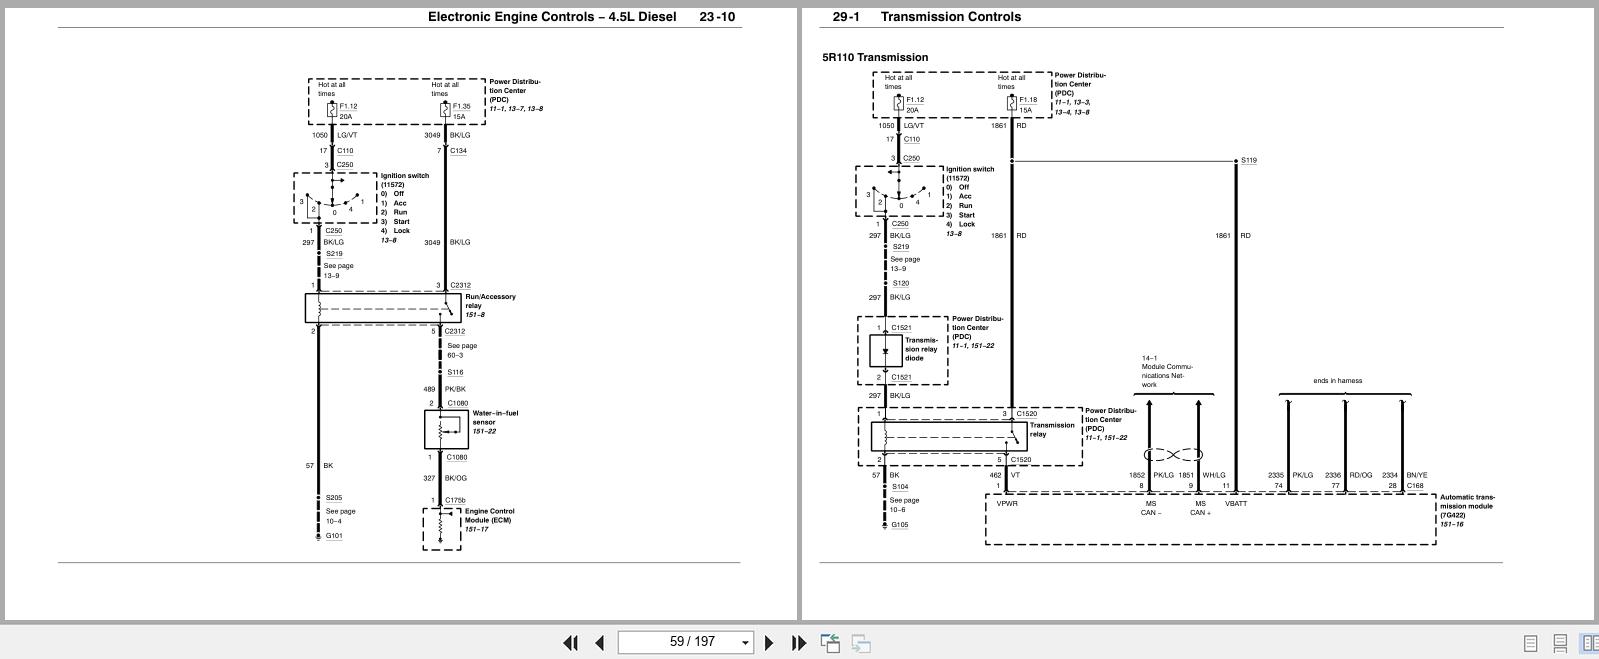Click the 'Transmission relay diode' label
Screen dimensions: 1599x659
coord(921,349)
